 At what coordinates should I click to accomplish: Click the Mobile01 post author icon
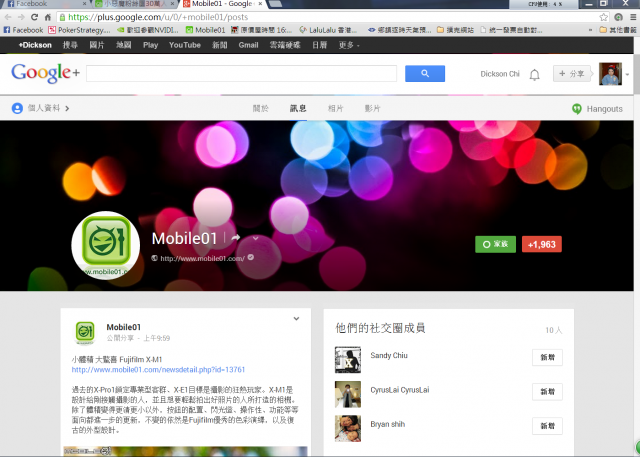(85, 332)
